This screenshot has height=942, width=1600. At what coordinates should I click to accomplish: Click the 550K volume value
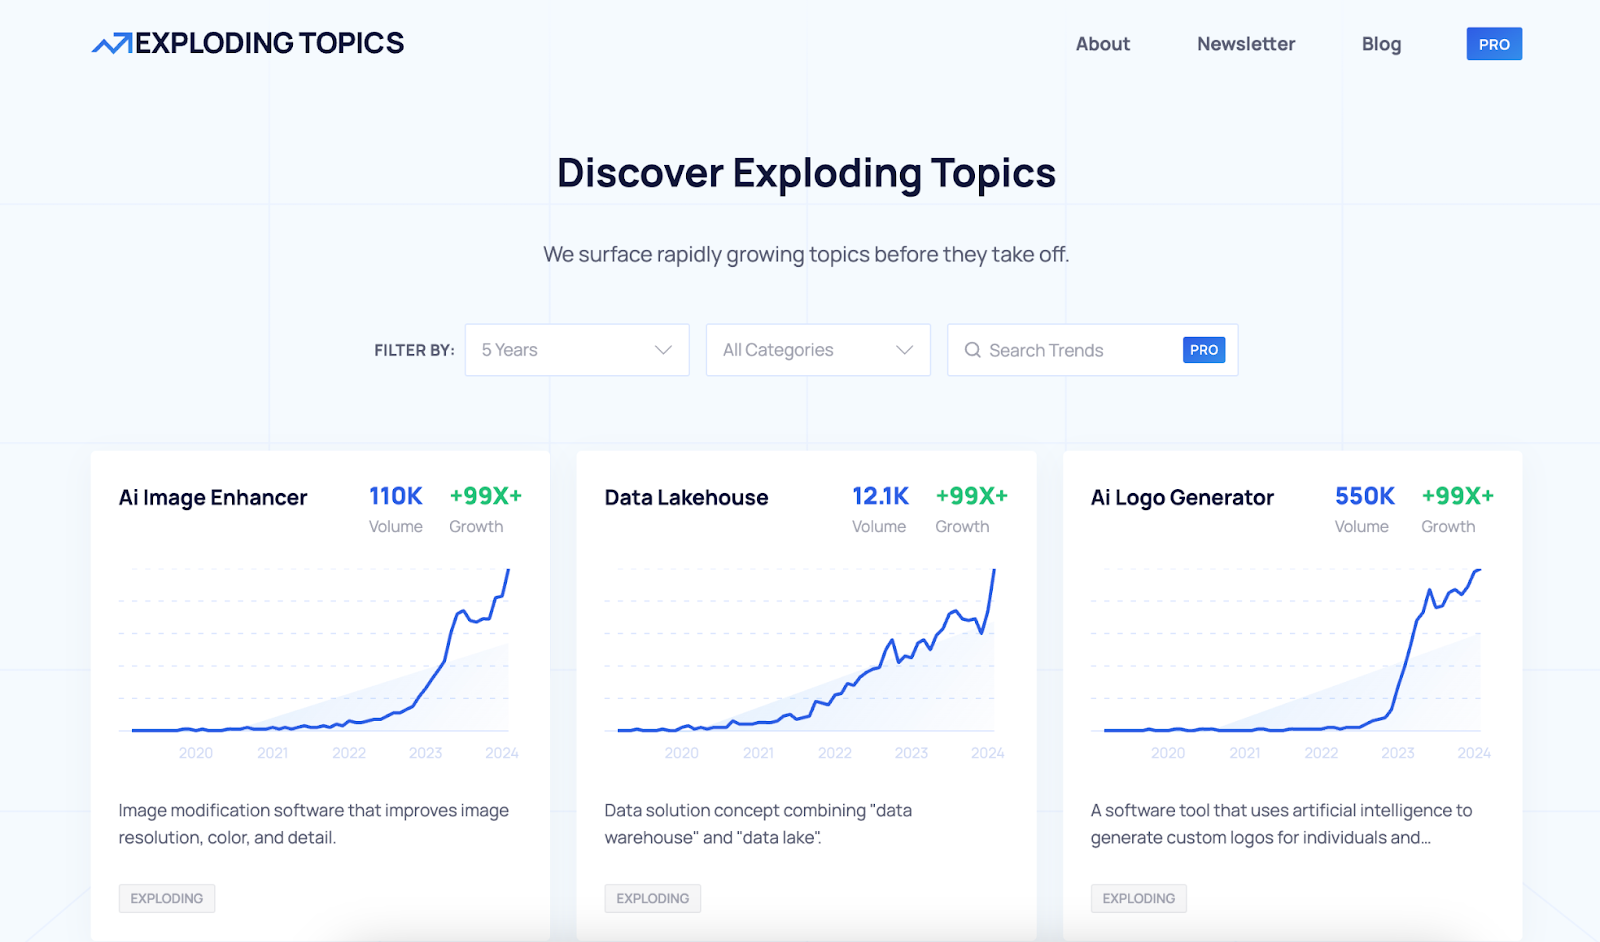(1365, 496)
